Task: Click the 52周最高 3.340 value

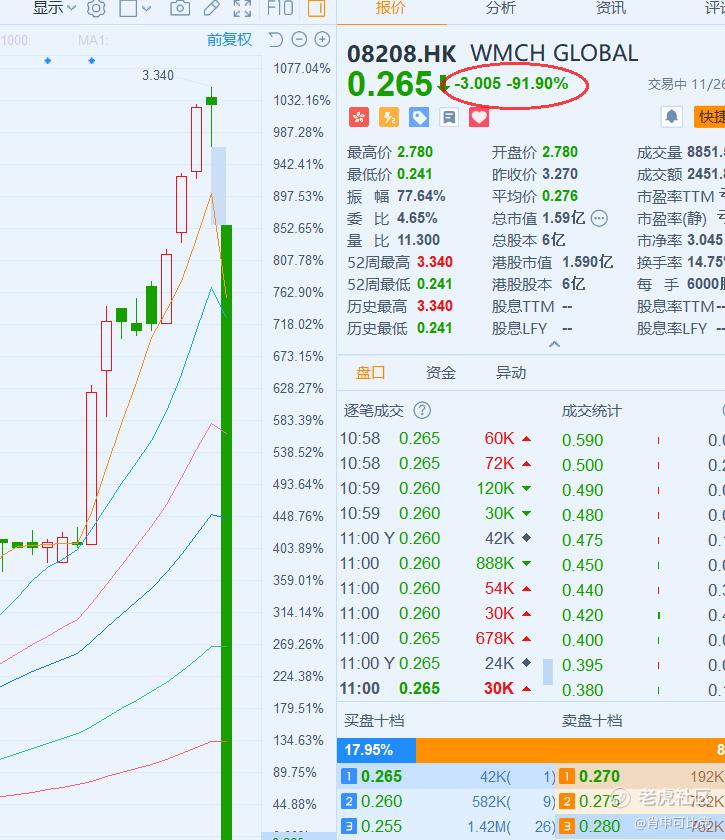Action: (435, 262)
